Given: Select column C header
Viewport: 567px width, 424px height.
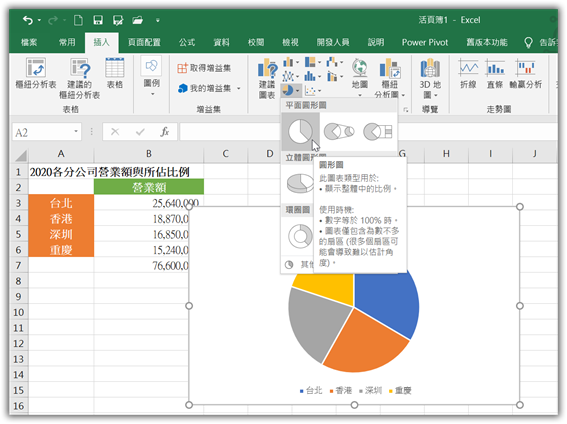Looking at the screenshot, I should tap(225, 154).
